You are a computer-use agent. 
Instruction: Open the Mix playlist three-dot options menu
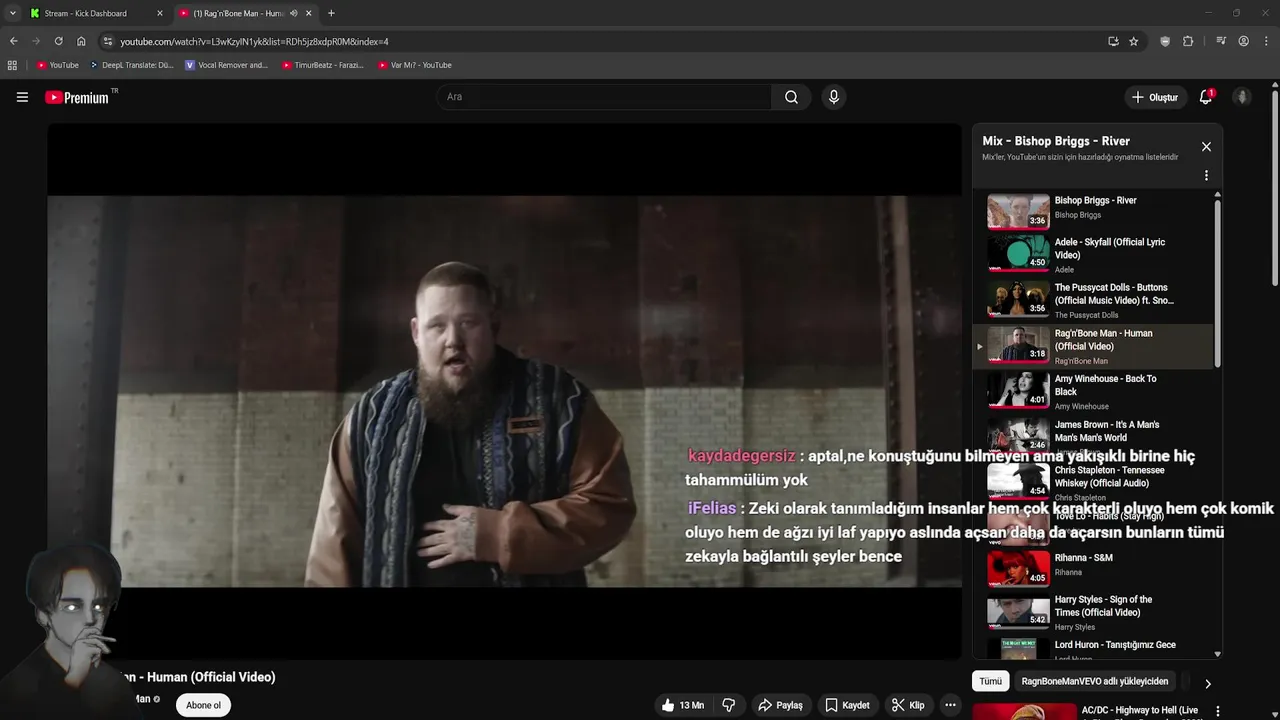1206,175
